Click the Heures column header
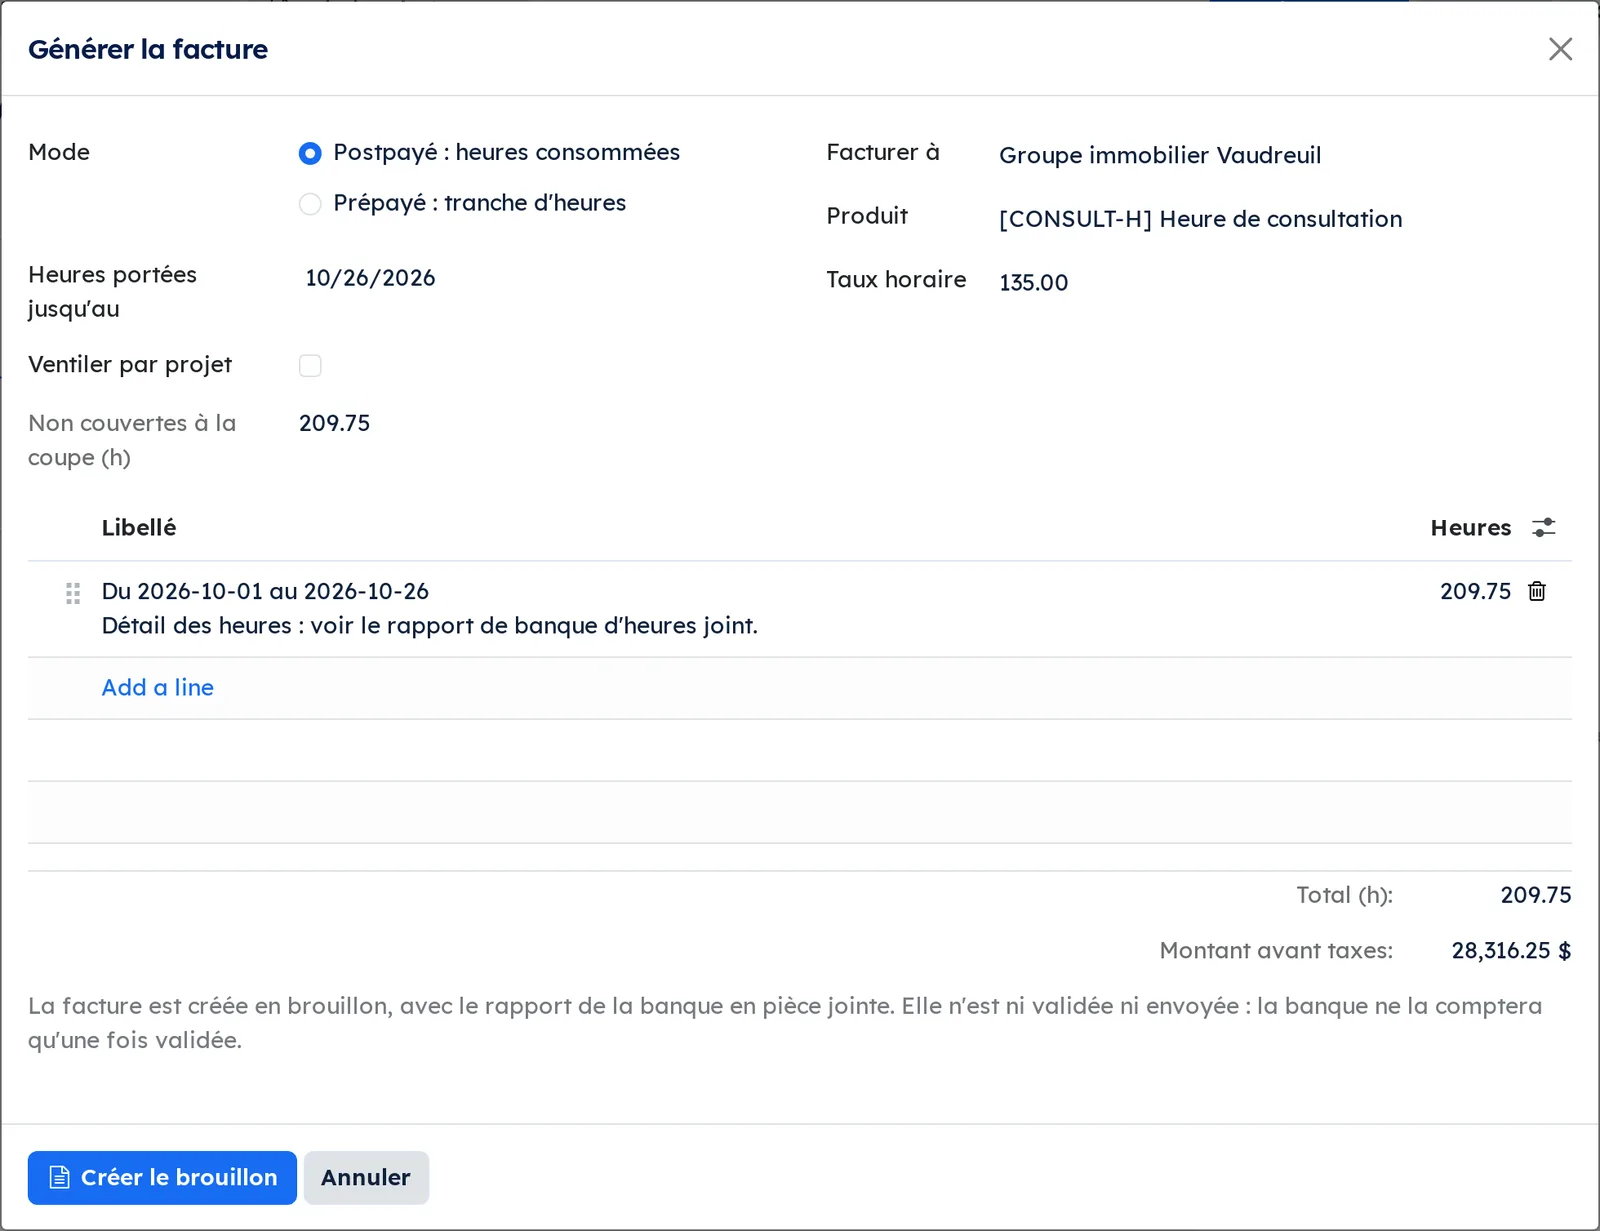1600x1231 pixels. [1470, 528]
